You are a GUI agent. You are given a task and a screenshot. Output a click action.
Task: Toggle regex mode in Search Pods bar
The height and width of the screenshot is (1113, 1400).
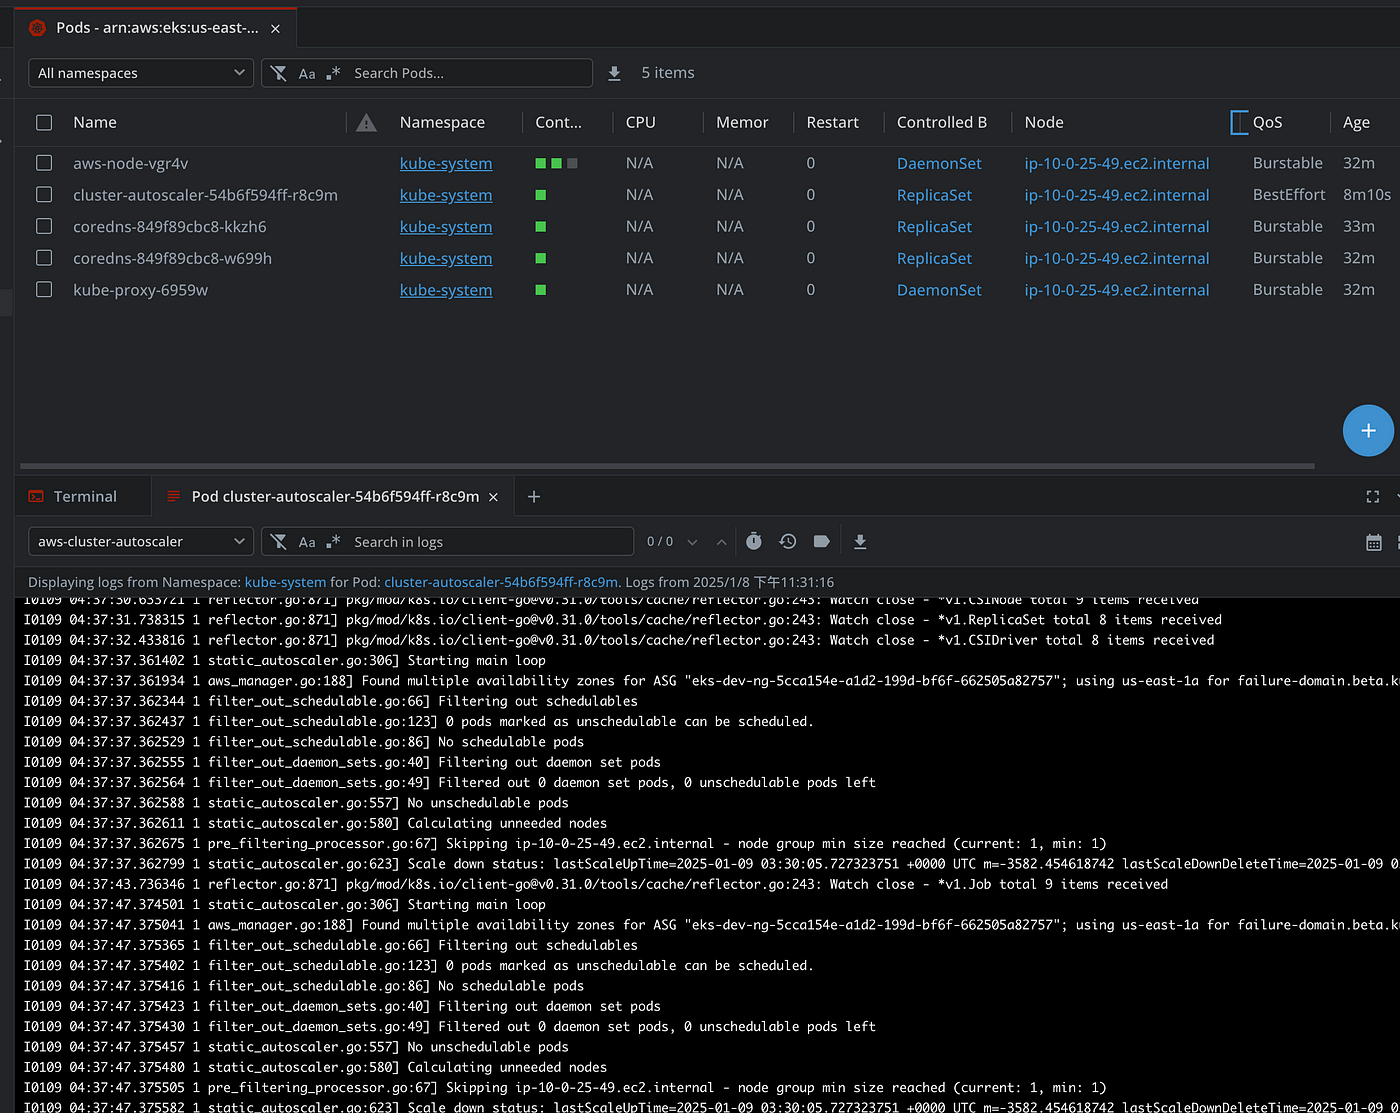333,73
